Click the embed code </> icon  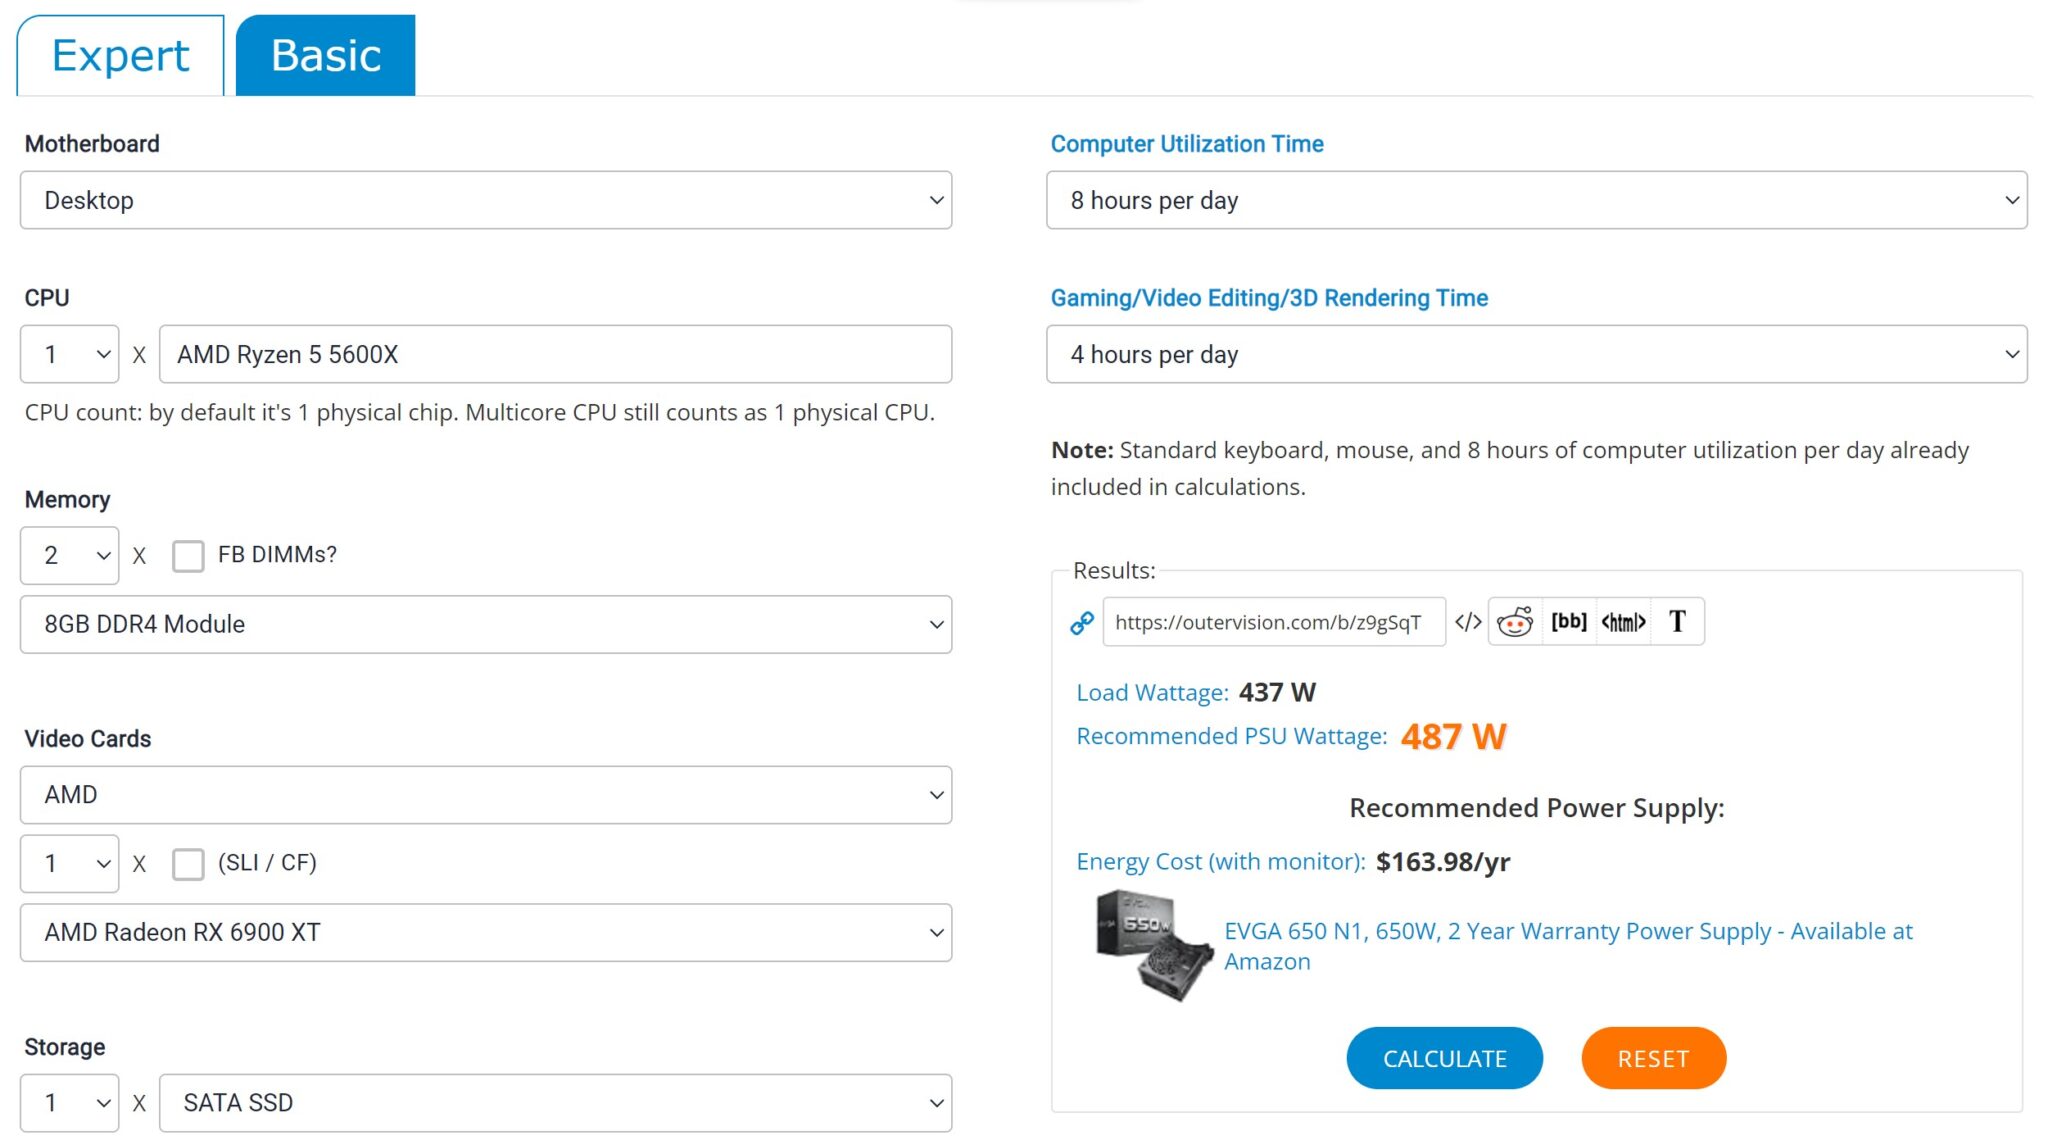1467,622
